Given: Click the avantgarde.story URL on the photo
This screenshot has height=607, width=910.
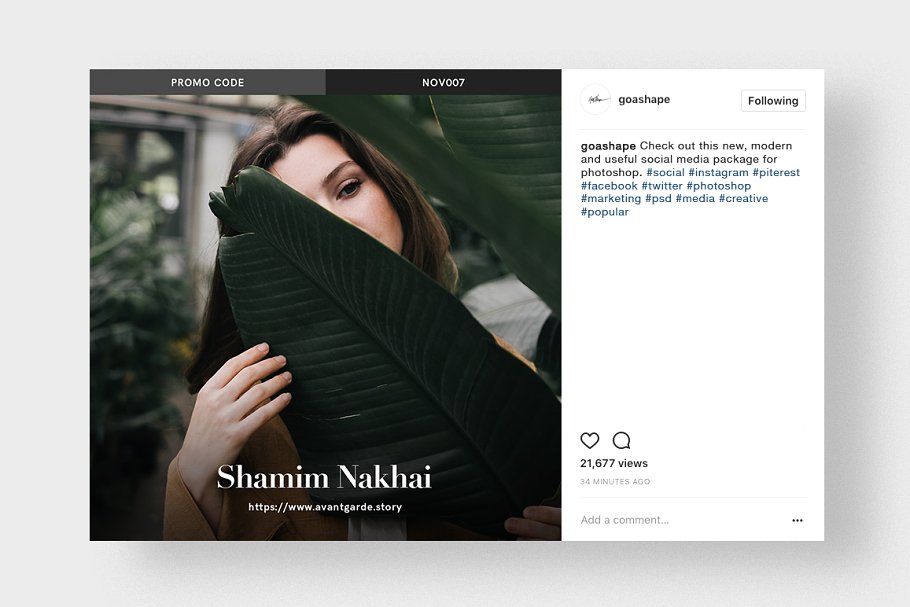Looking at the screenshot, I should 325,507.
